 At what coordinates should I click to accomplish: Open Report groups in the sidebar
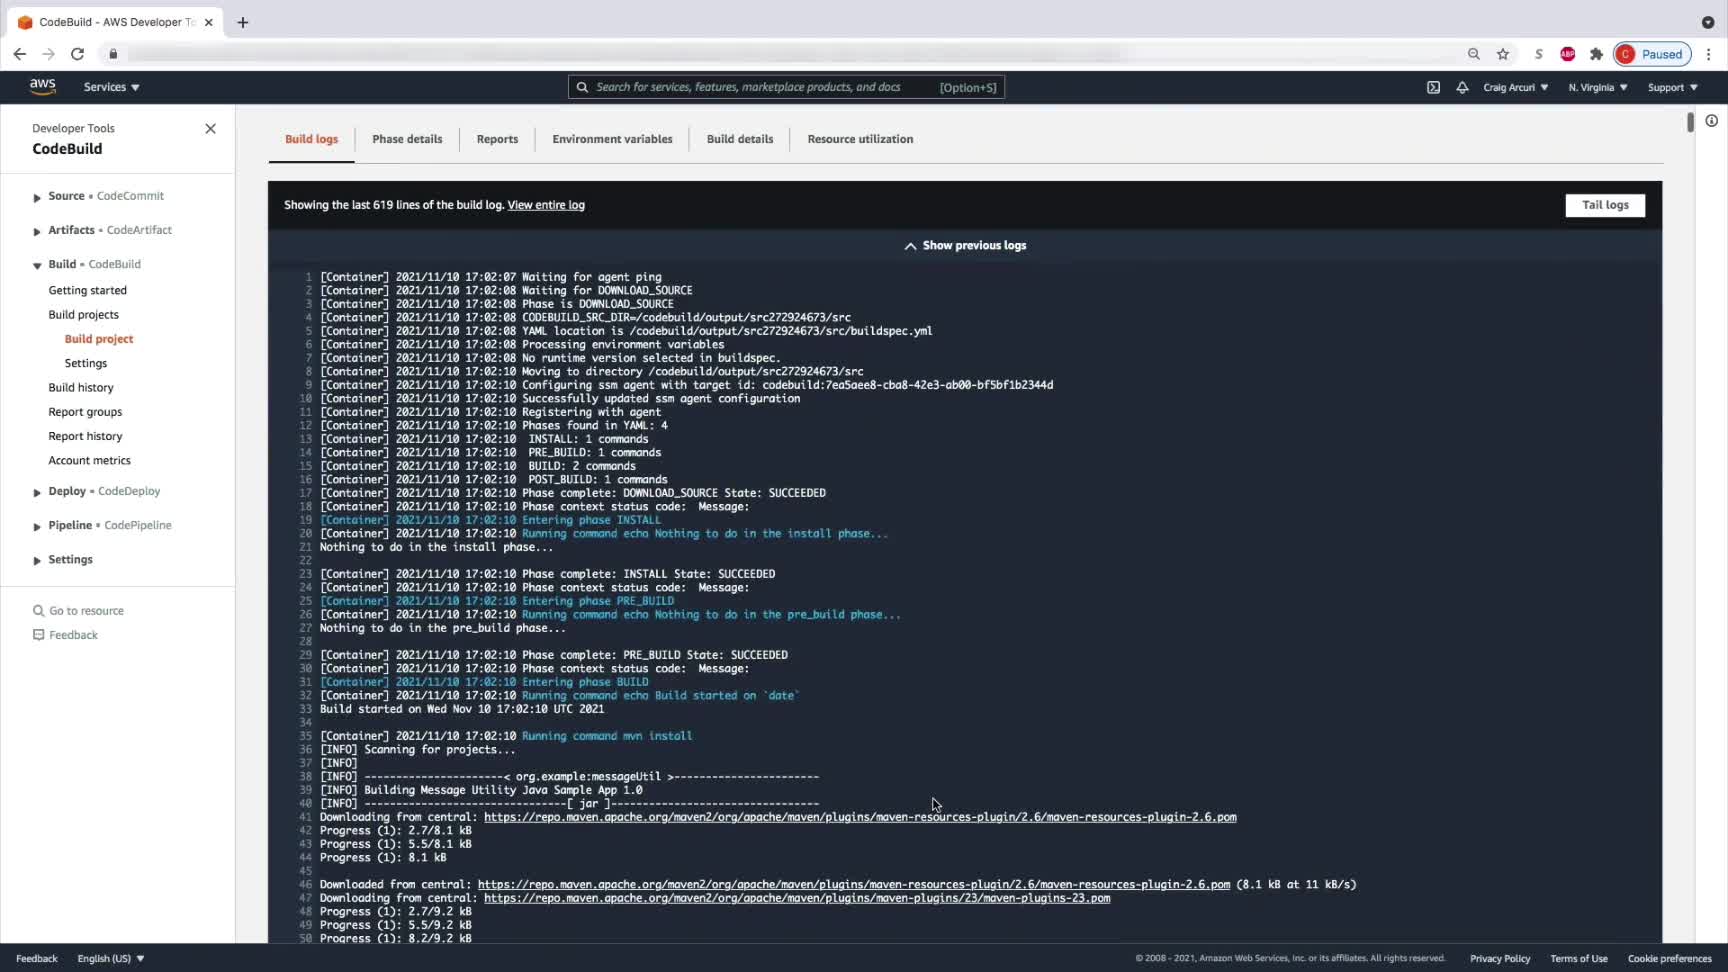pos(85,412)
